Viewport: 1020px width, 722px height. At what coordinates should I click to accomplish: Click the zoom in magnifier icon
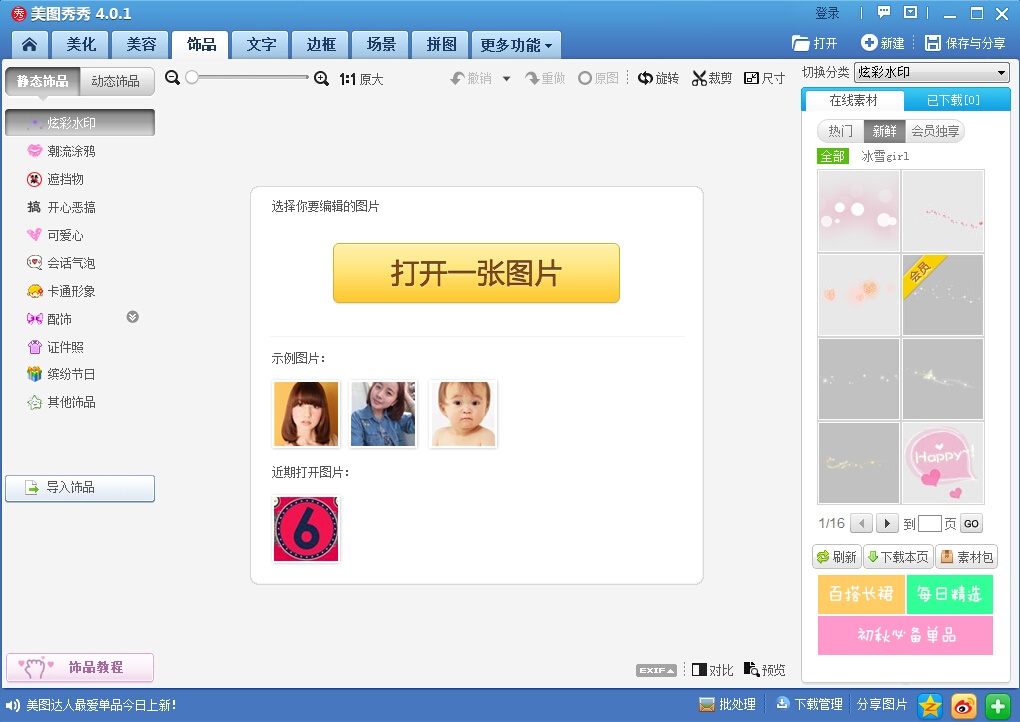pyautogui.click(x=321, y=78)
